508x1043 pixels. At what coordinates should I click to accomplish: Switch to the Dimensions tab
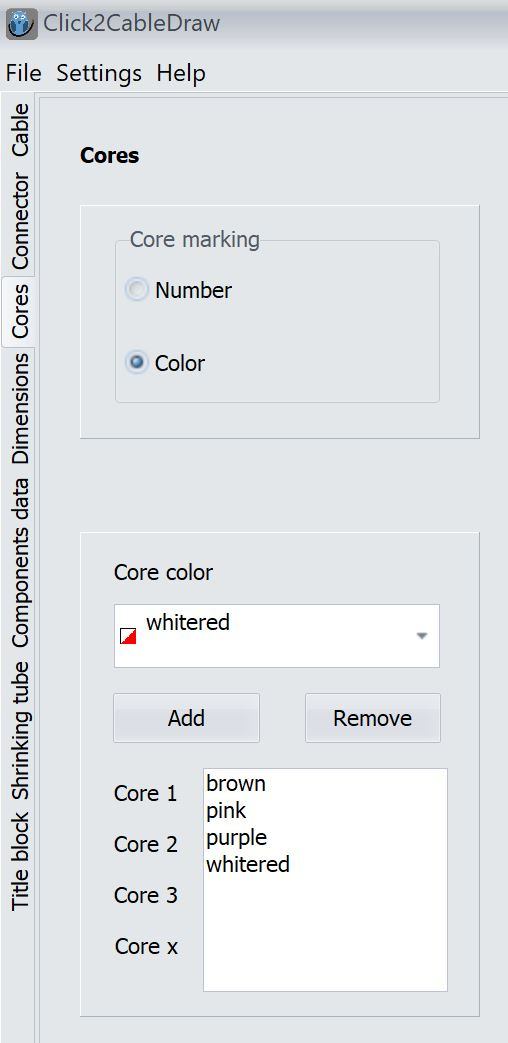click(x=19, y=408)
